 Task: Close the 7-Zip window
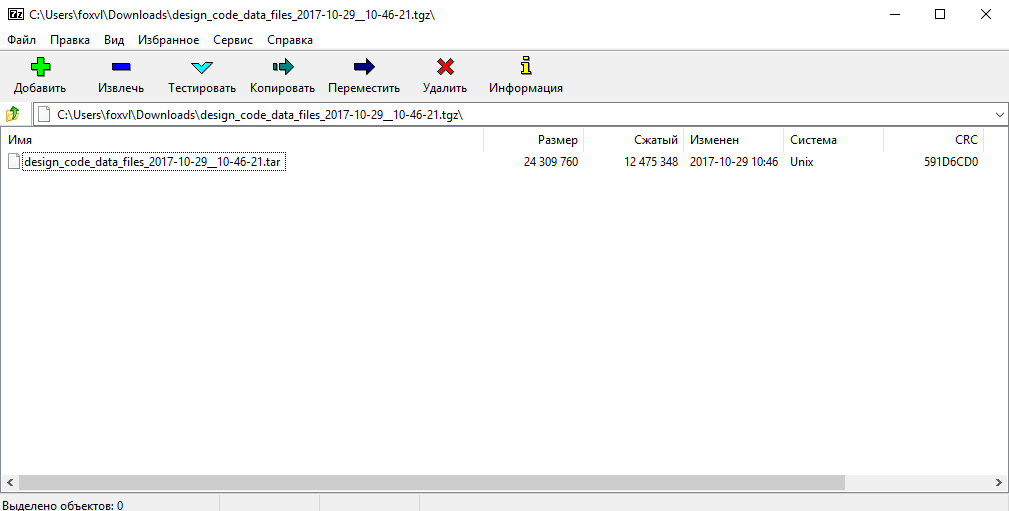pos(985,14)
